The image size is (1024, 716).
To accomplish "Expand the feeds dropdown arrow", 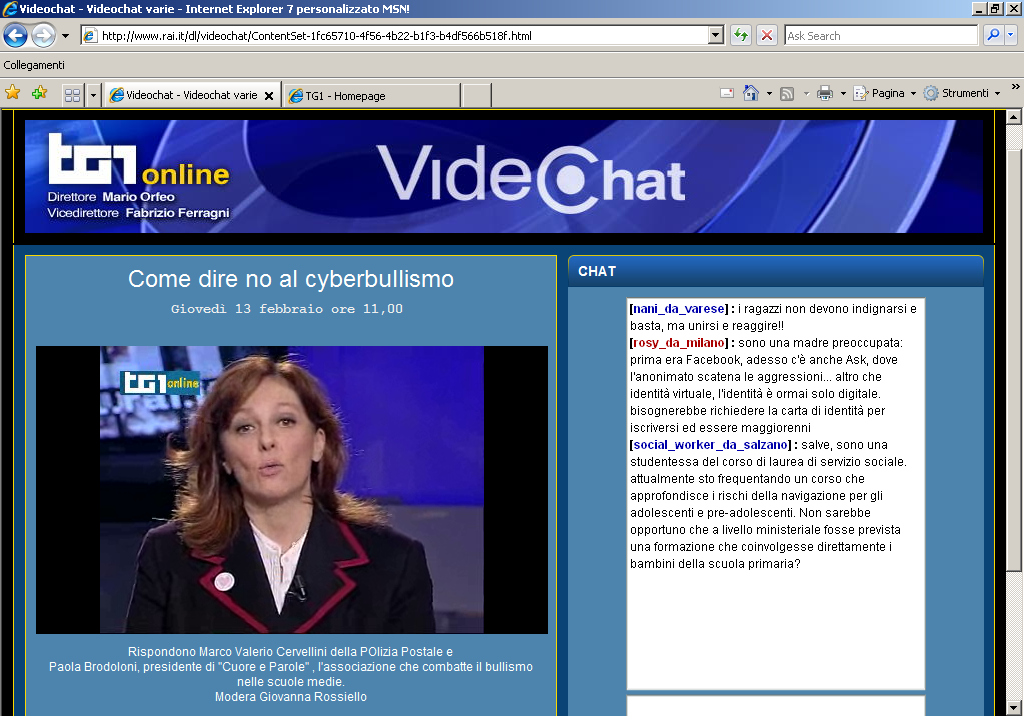I will click(806, 93).
